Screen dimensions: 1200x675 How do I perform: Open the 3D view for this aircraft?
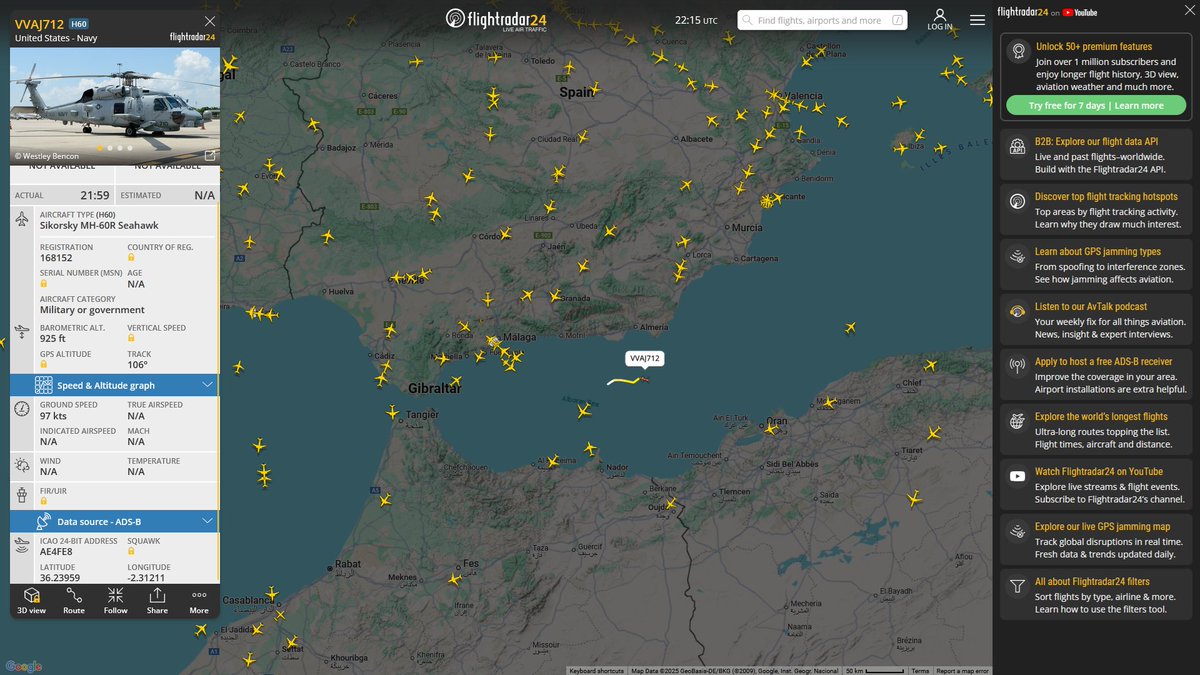31,600
